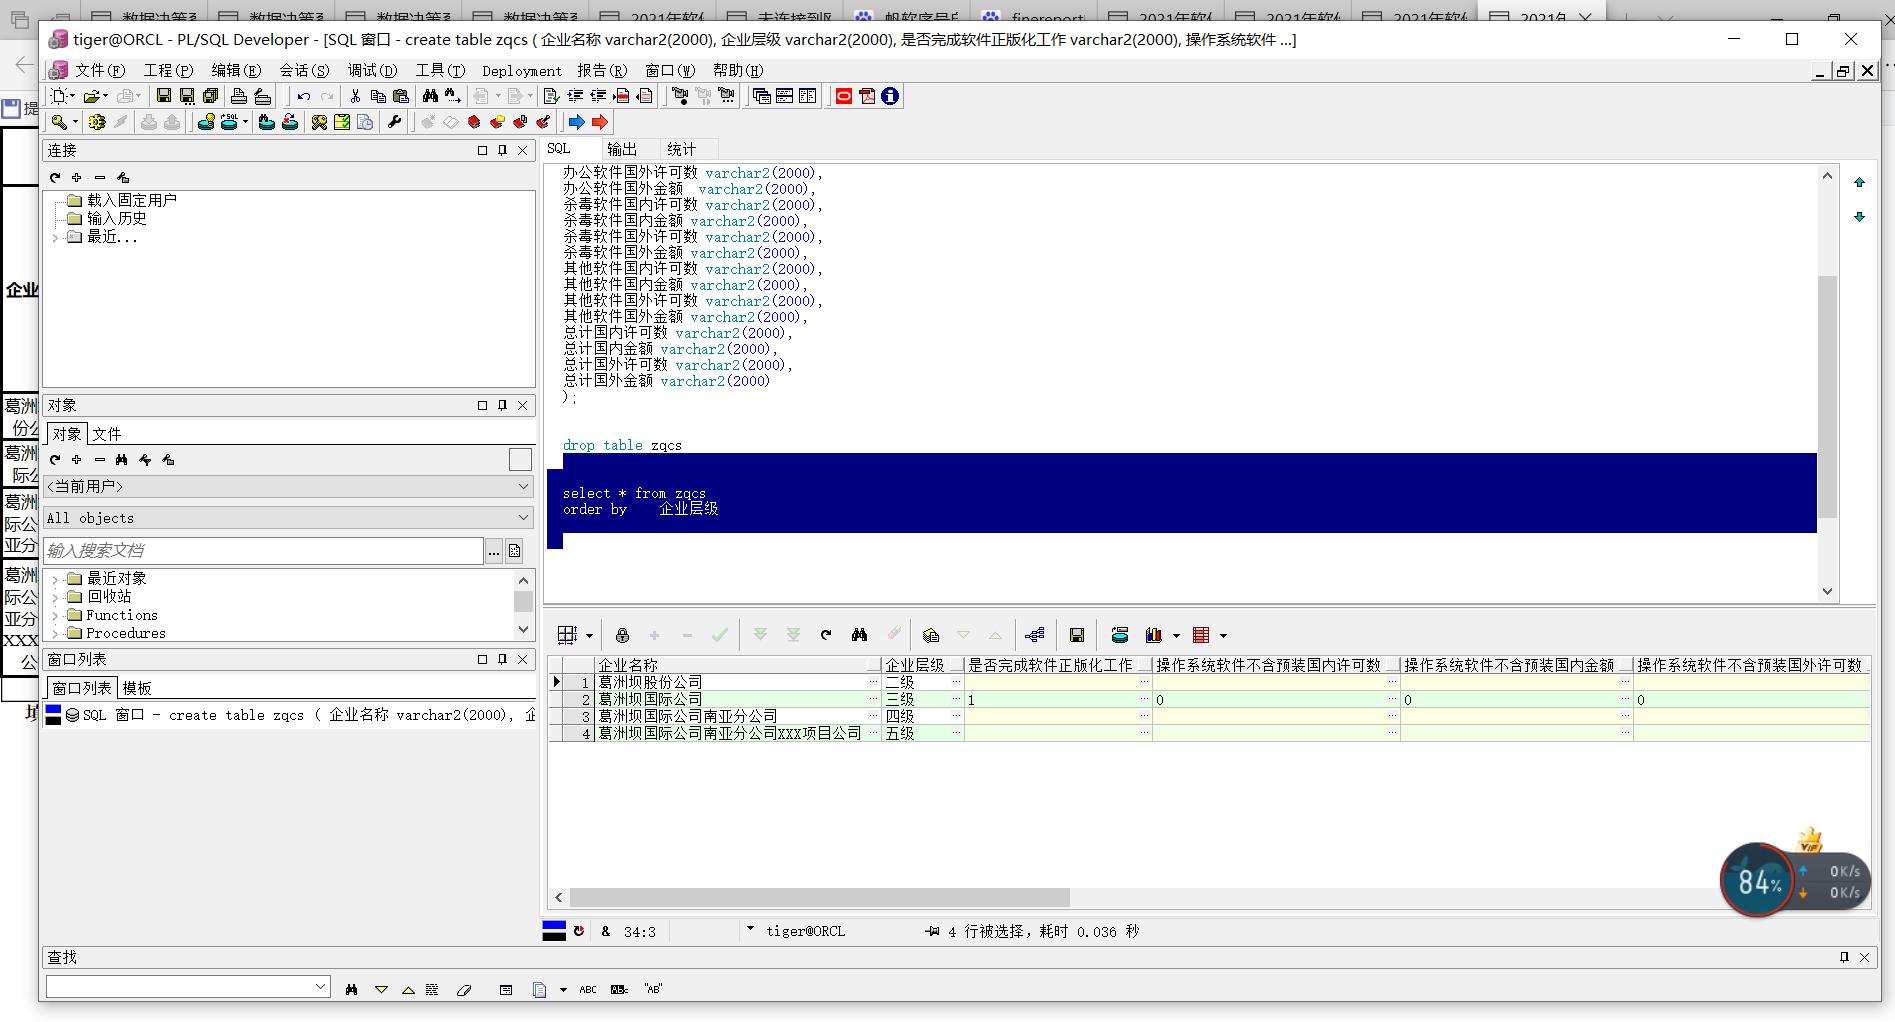Click the Export results save disk icon
Viewport: 1895px width, 1022px height.
[1077, 635]
